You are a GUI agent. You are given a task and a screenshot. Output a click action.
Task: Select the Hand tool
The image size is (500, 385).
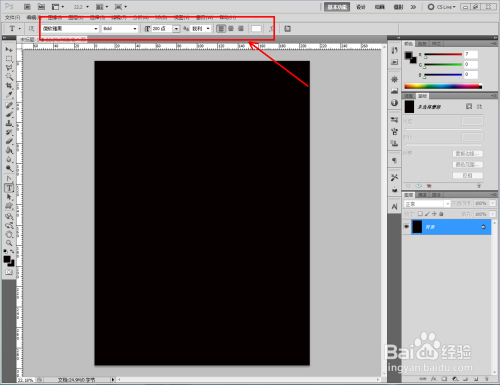pos(9,234)
